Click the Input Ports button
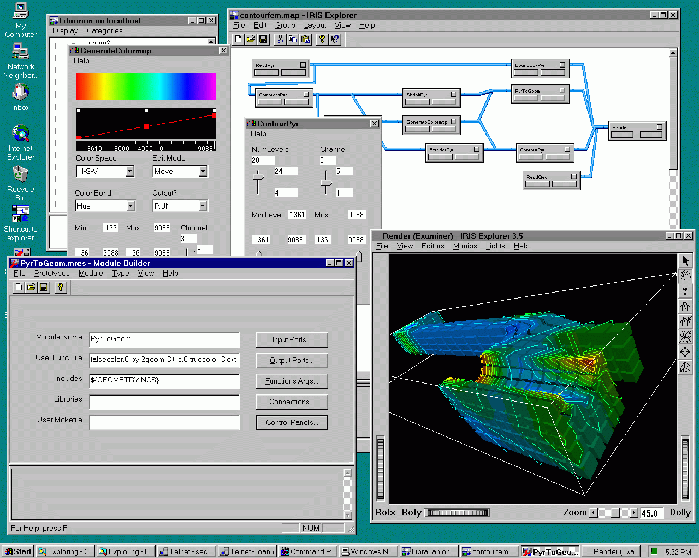This screenshot has width=699, height=558. [x=291, y=340]
